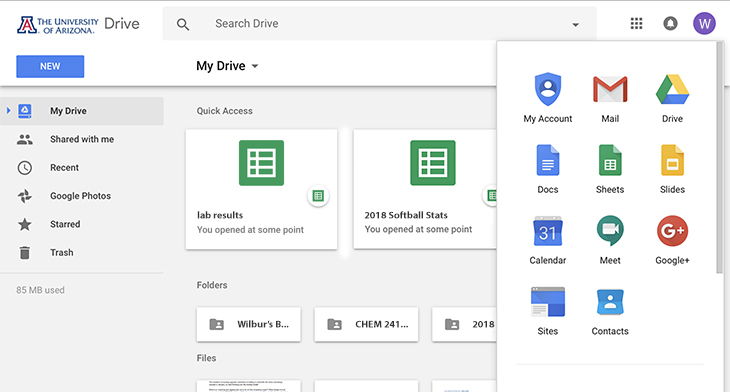The width and height of the screenshot is (730, 392).
Task: Open Google Photos in the sidebar
Action: tap(81, 196)
